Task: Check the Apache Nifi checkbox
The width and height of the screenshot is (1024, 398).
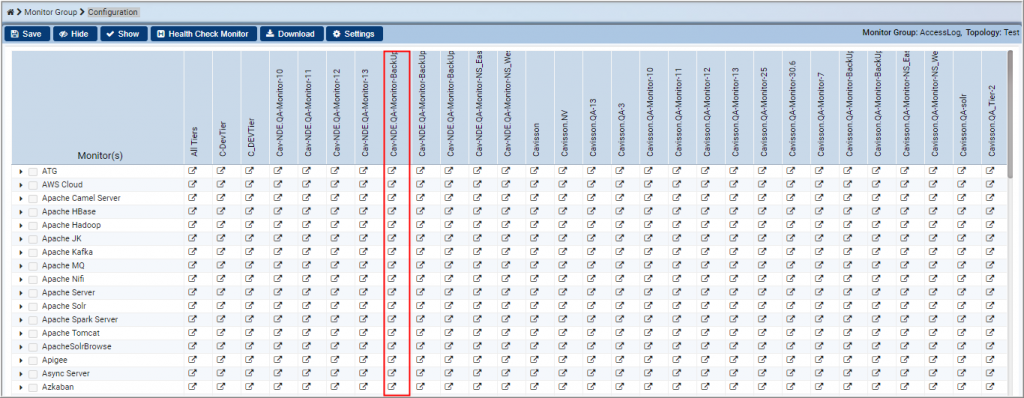Action: pos(33,279)
